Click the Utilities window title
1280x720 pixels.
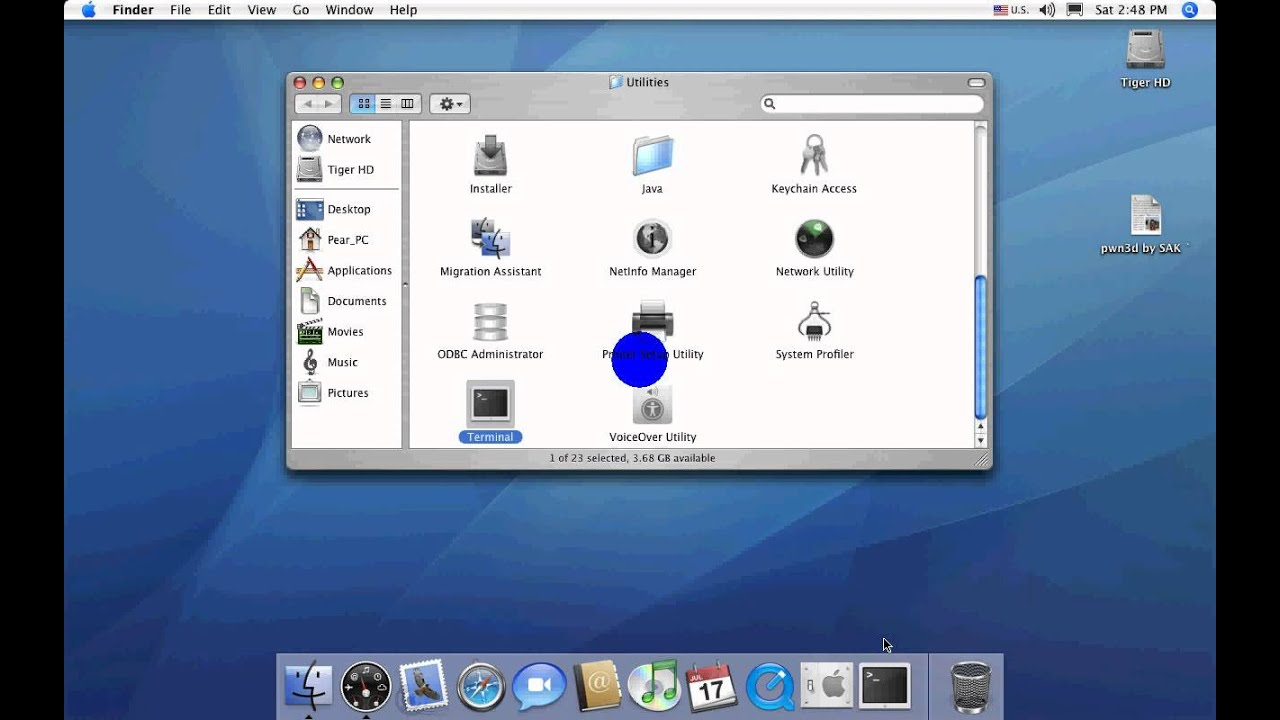(x=647, y=82)
